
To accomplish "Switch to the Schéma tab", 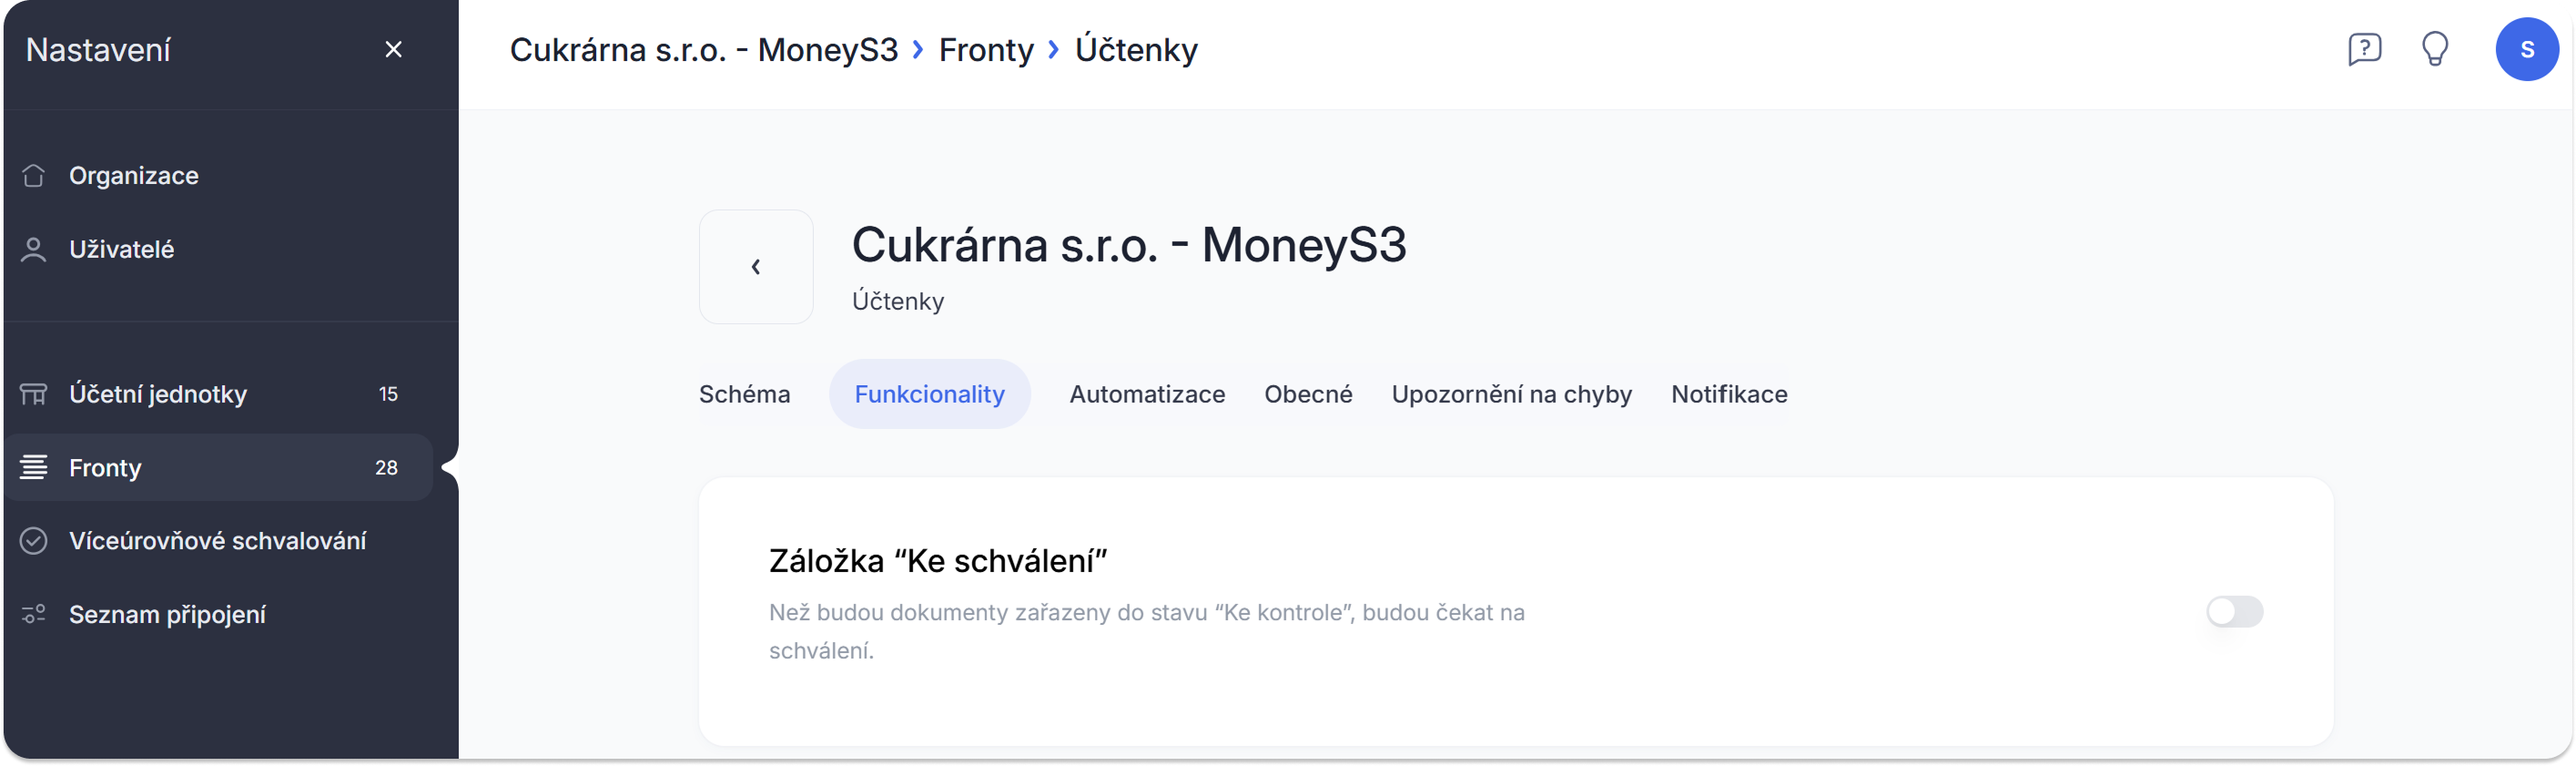I will [744, 394].
